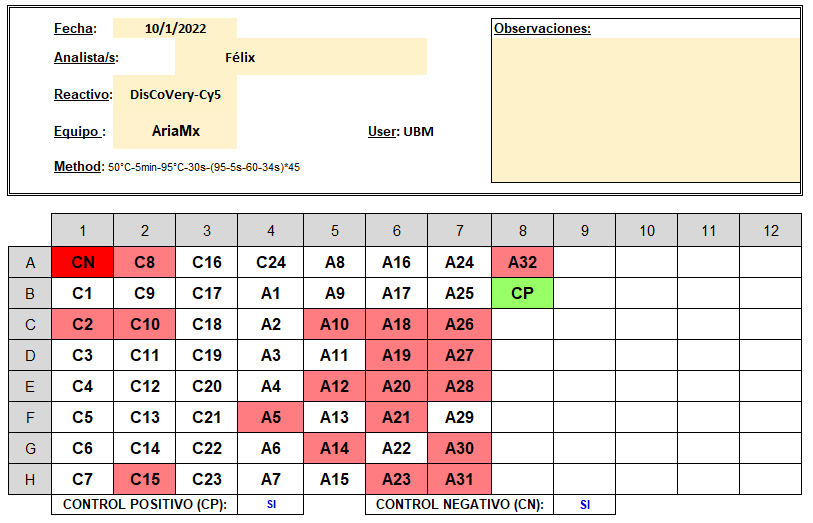This screenshot has width=813, height=523.
Task: Select column header 8
Action: pos(522,231)
